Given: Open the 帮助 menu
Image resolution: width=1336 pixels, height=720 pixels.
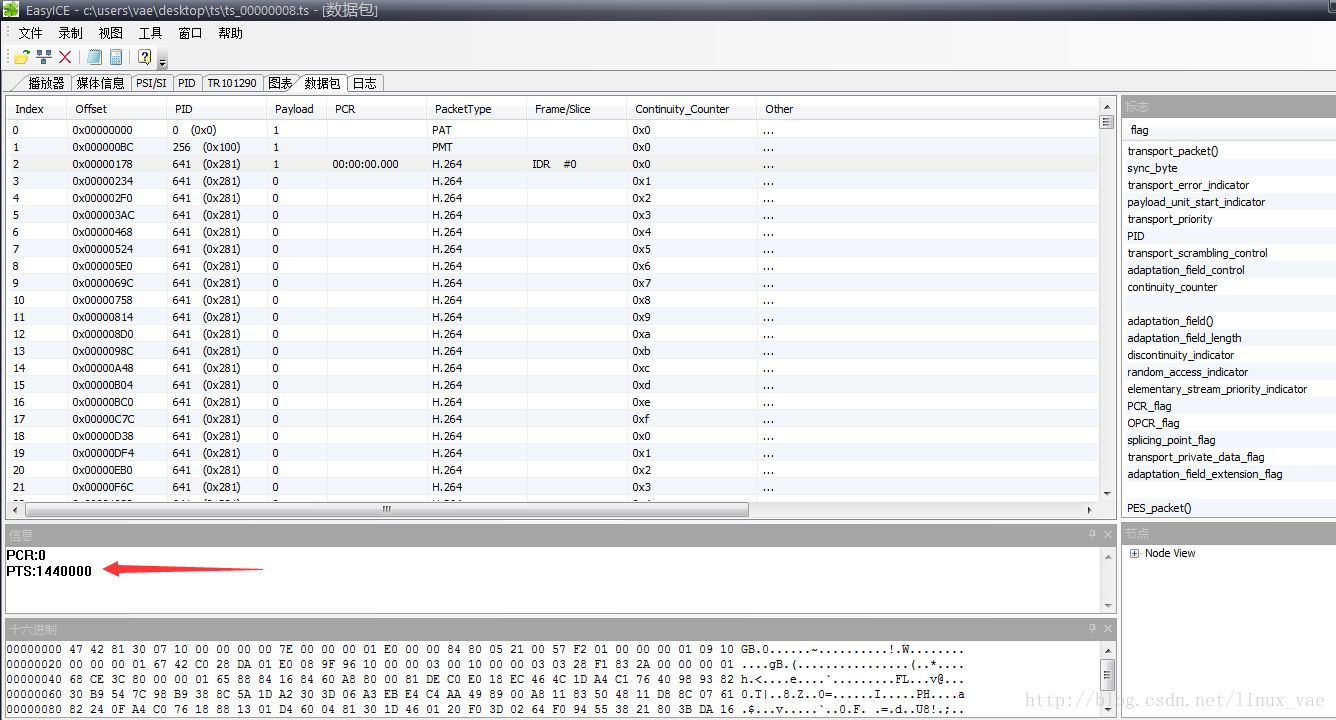Looking at the screenshot, I should [x=230, y=33].
